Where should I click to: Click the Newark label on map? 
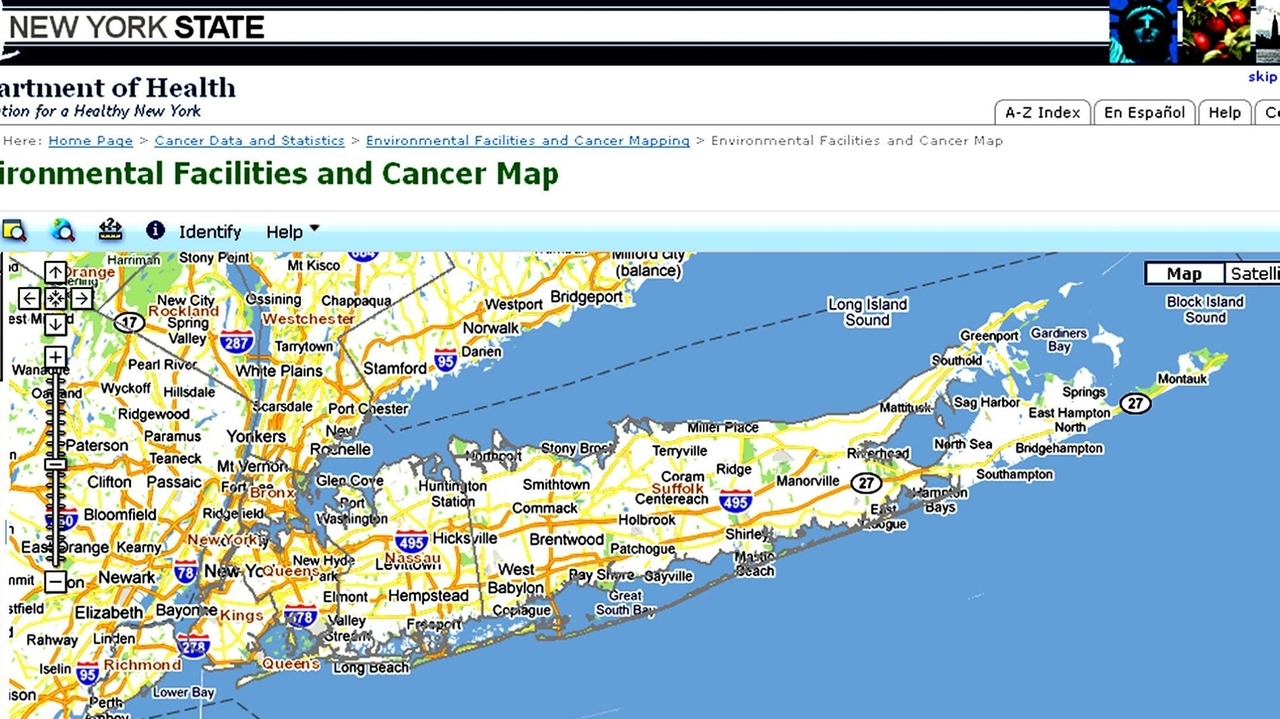click(126, 578)
